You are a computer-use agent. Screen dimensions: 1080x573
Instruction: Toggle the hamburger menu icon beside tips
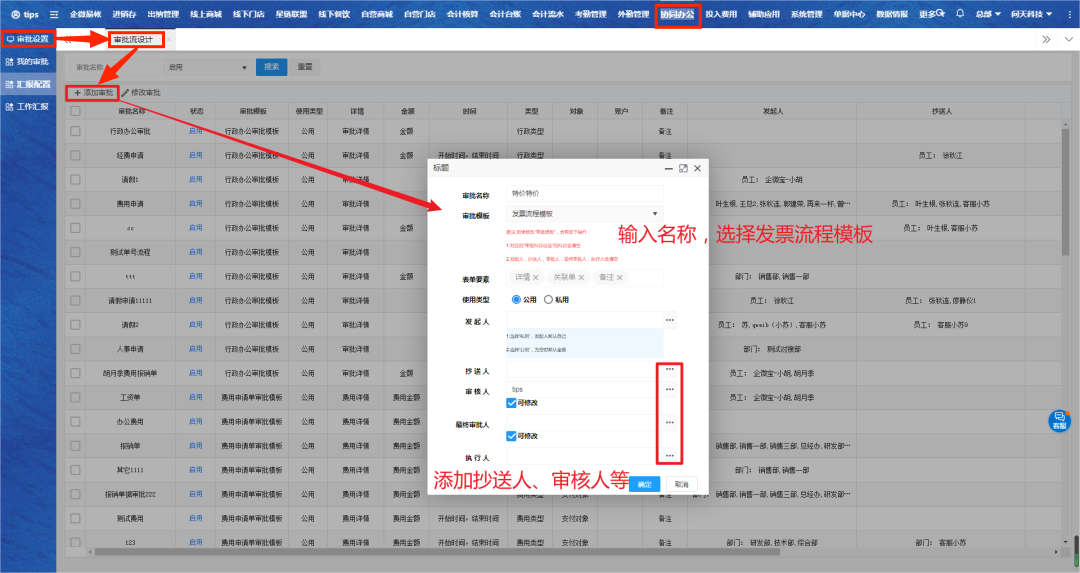pyautogui.click(x=54, y=15)
